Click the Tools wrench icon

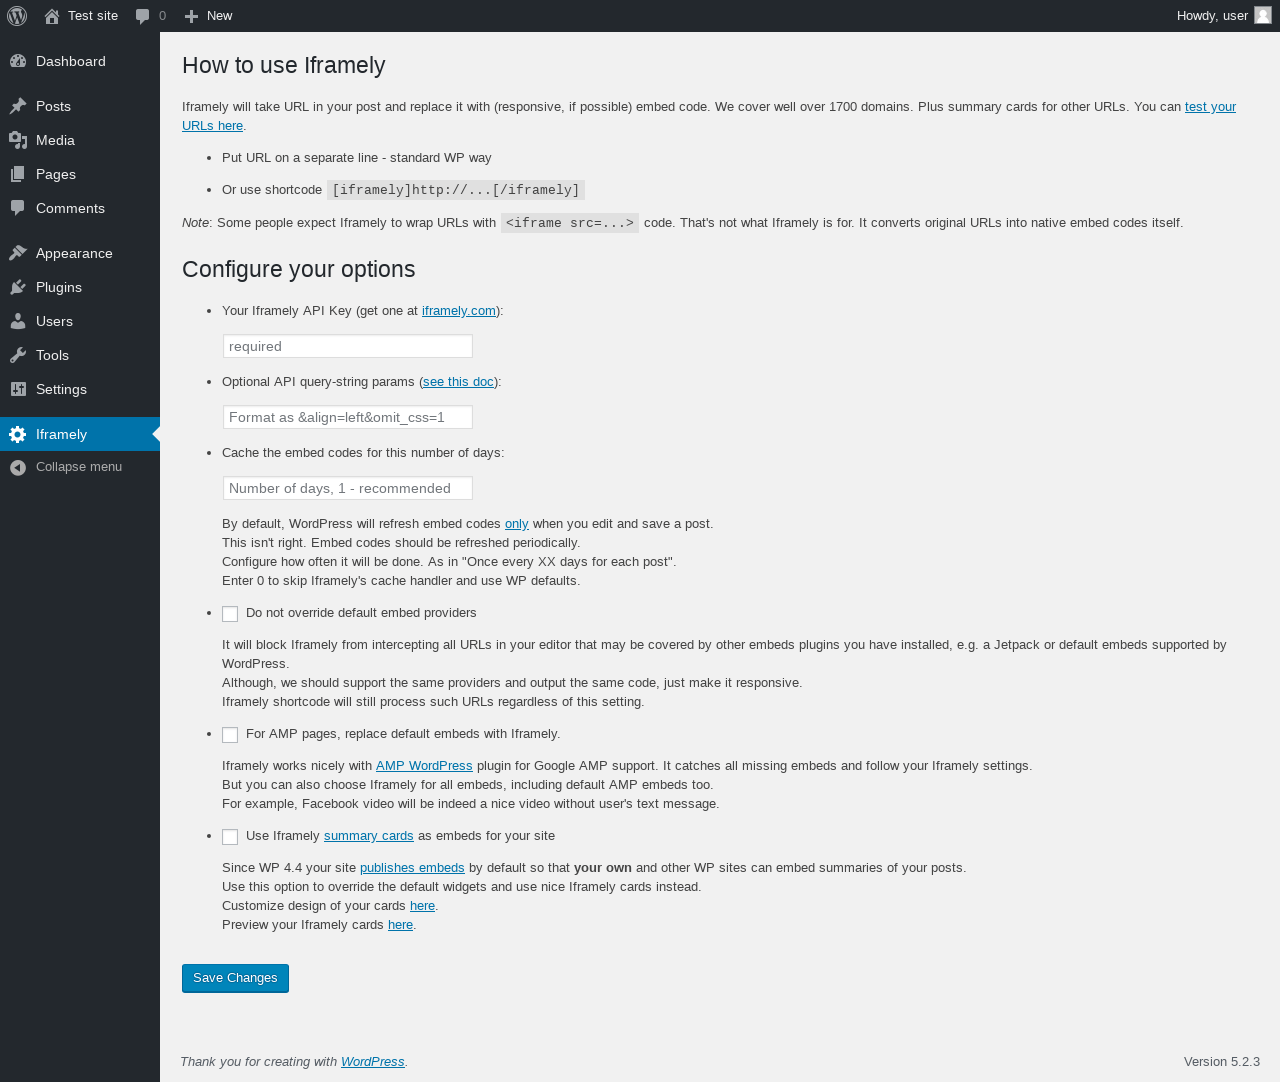pyautogui.click(x=18, y=355)
